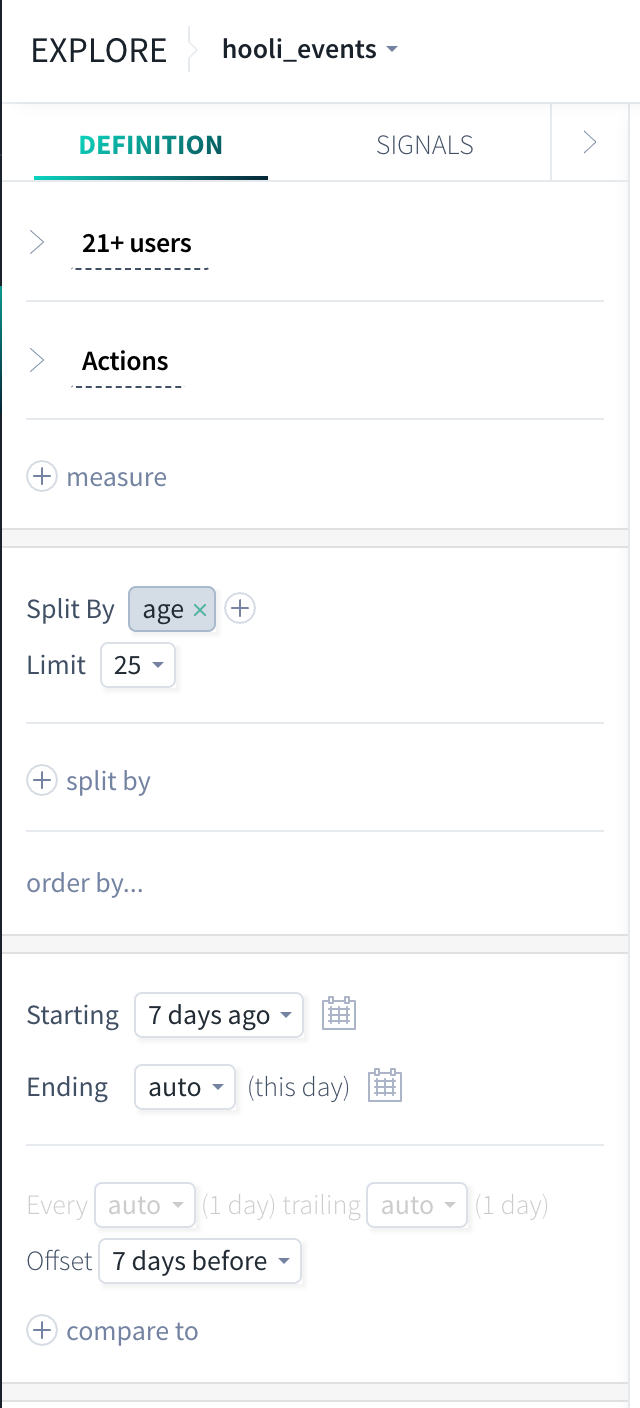Open the Starting date calendar picker
This screenshot has width=640, height=1408.
[x=339, y=1014]
